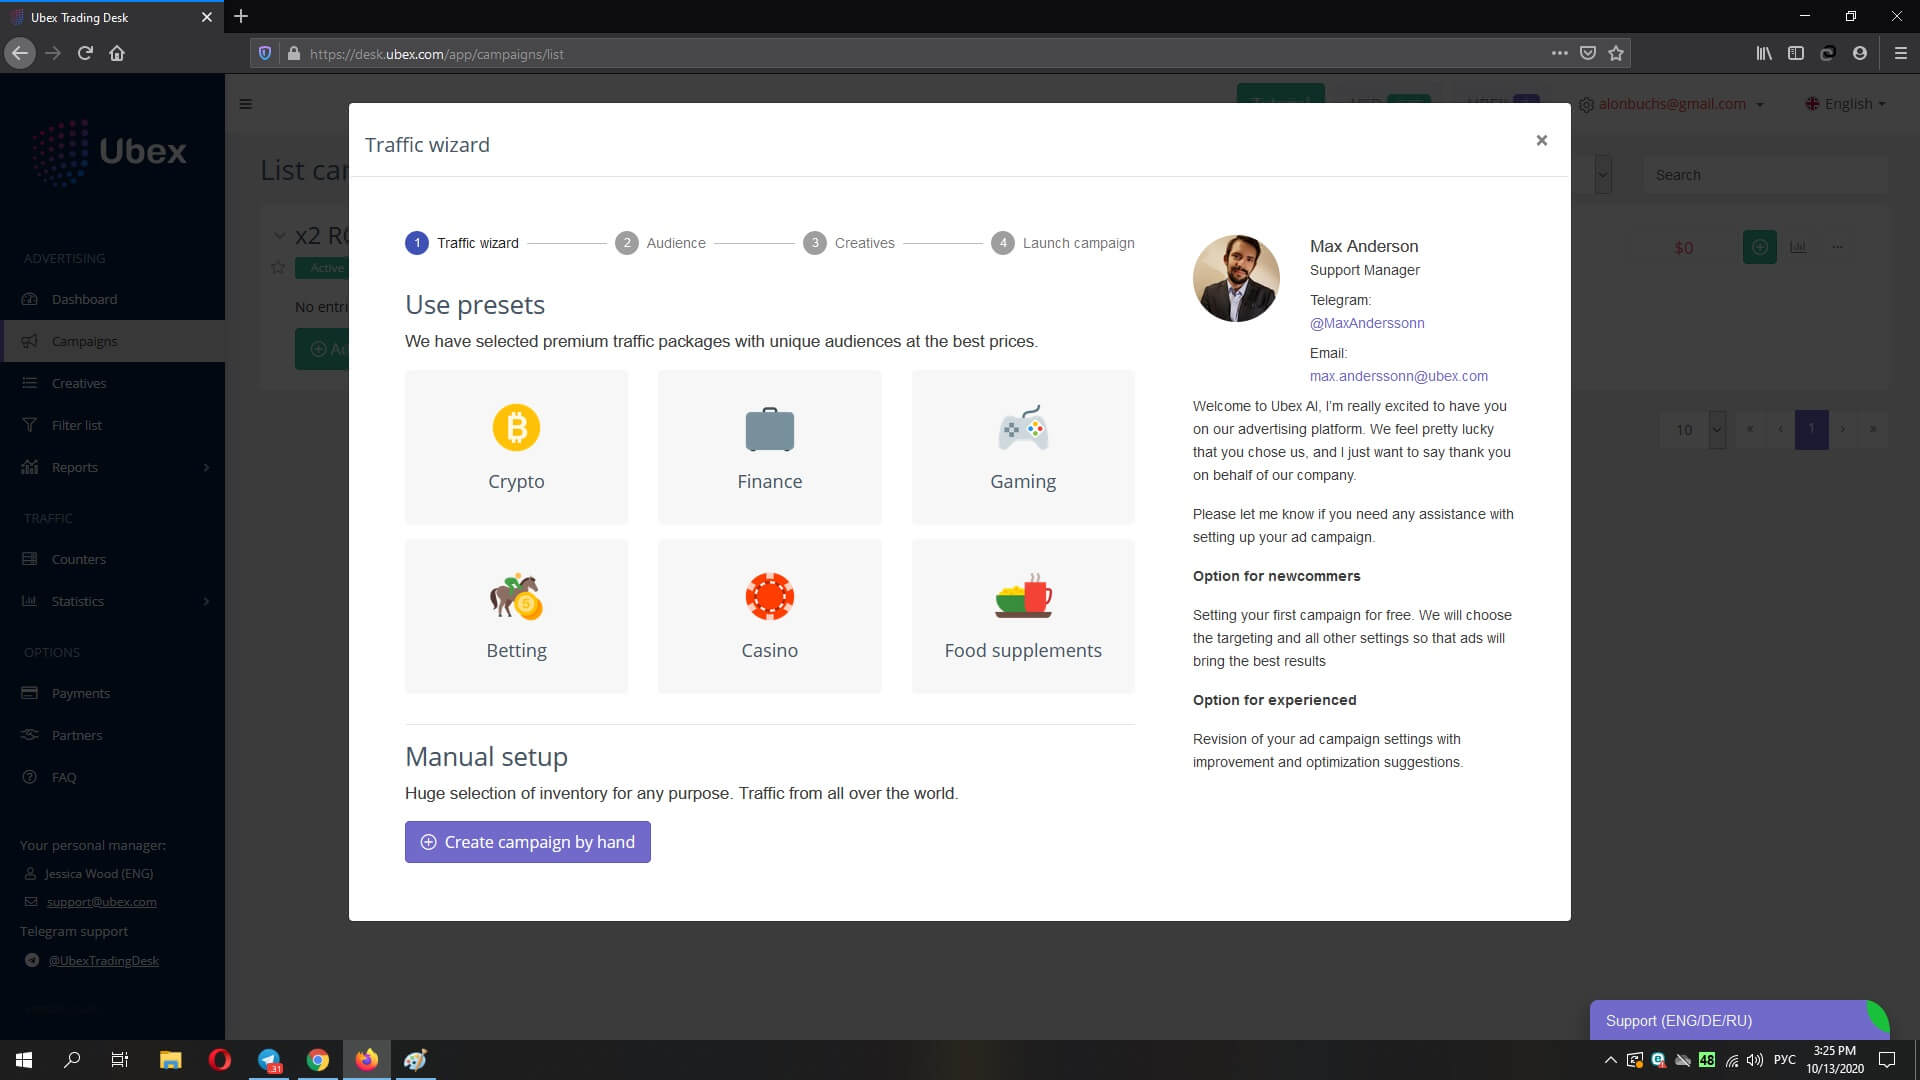Click Max Anderson's profile photo
This screenshot has width=1920, height=1080.
(x=1236, y=278)
